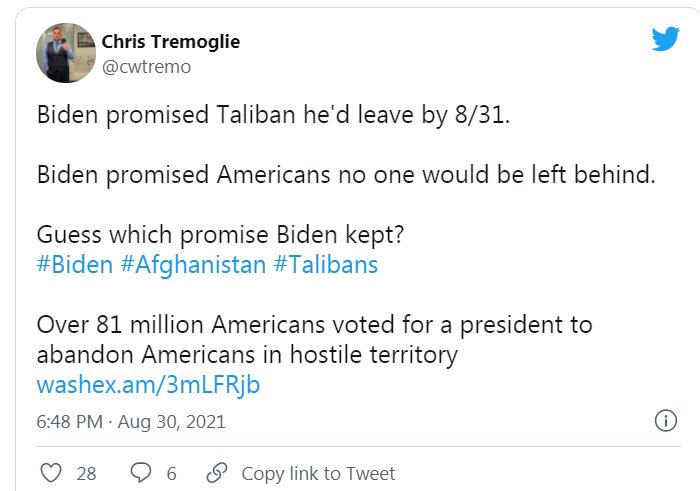The height and width of the screenshot is (491, 700).
Task: Open the @cwtremo handle link
Action: coord(146,67)
